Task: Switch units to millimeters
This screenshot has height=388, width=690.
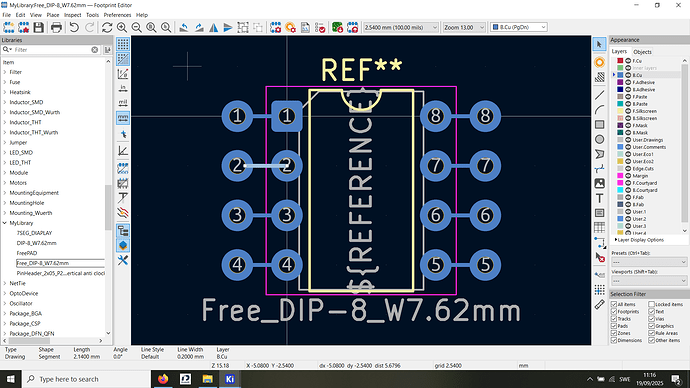Action: 123,118
